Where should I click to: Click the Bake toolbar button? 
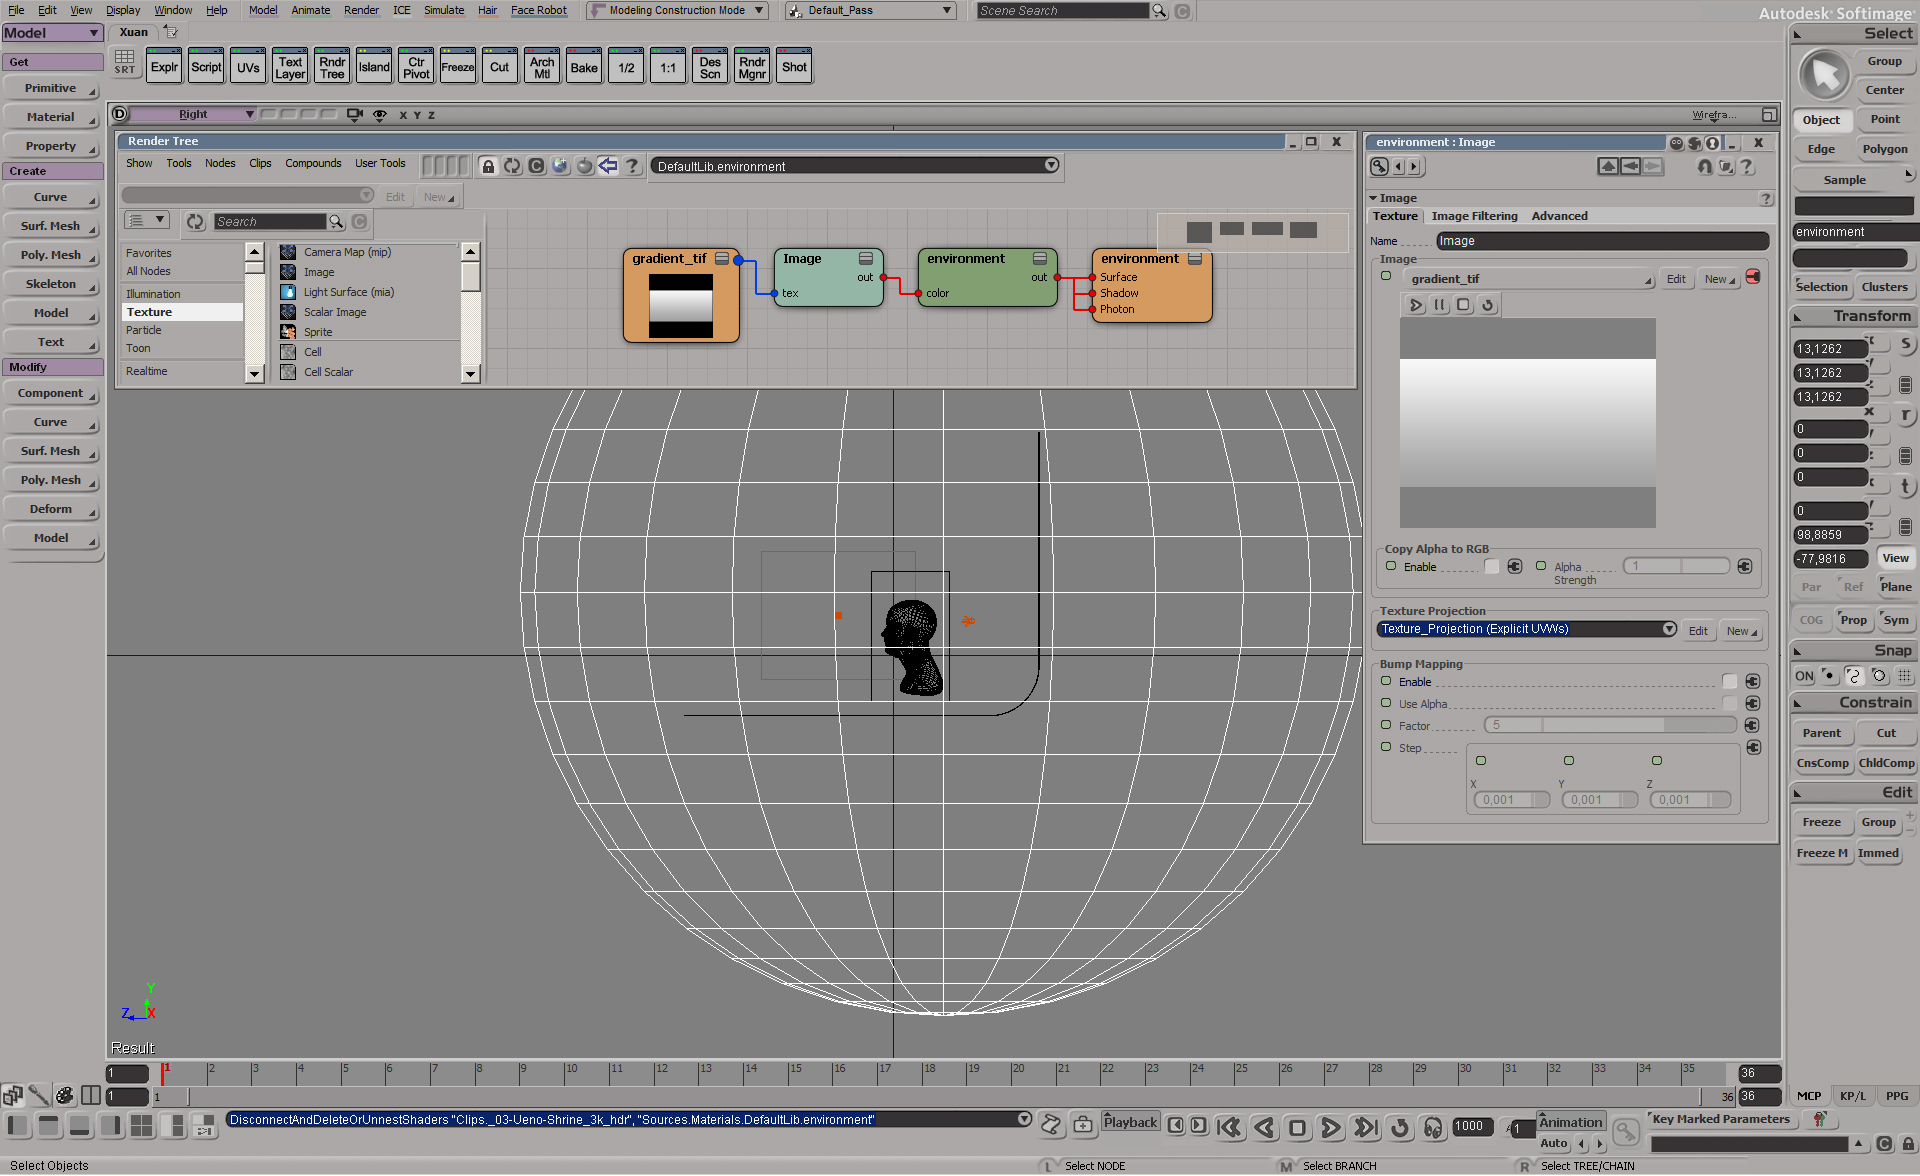coord(584,67)
